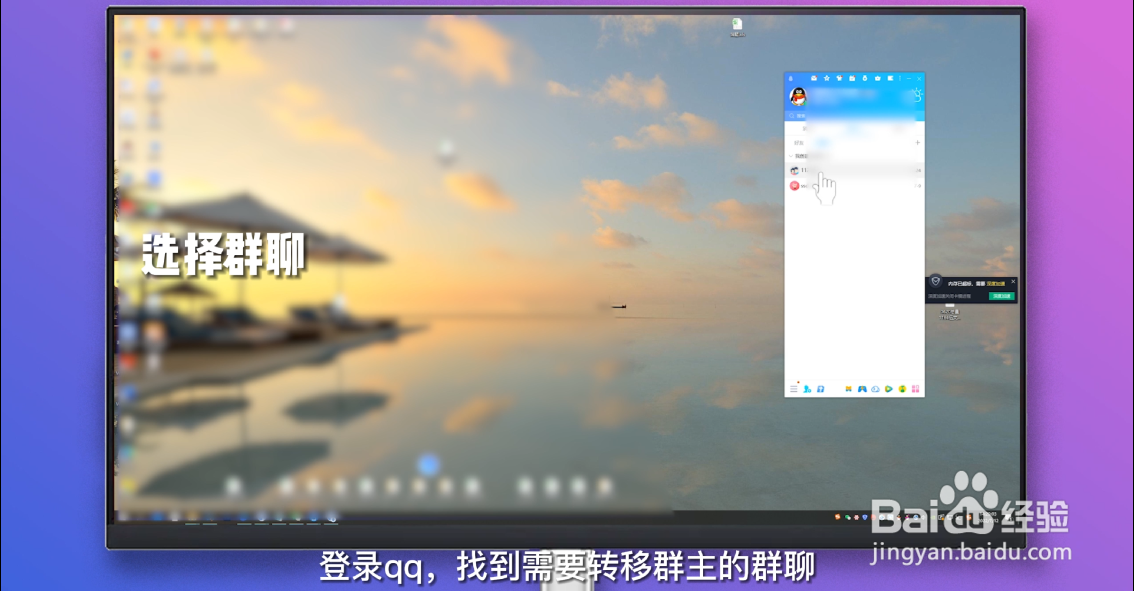Launch Game Center gamepad icon at the bottom
Screen dimensions: 1134x591
tap(862, 389)
